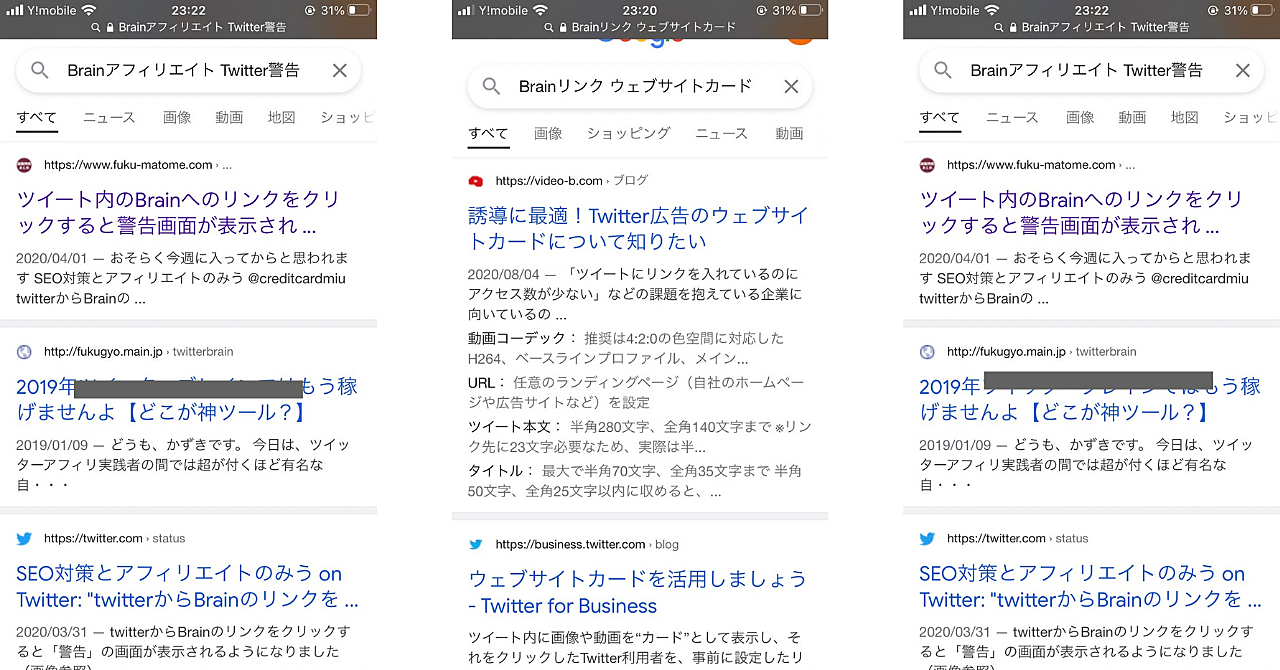This screenshot has height=670, width=1280.
Task: Tap the Wi-Fi status icon in left screenshot
Action: click(x=89, y=10)
